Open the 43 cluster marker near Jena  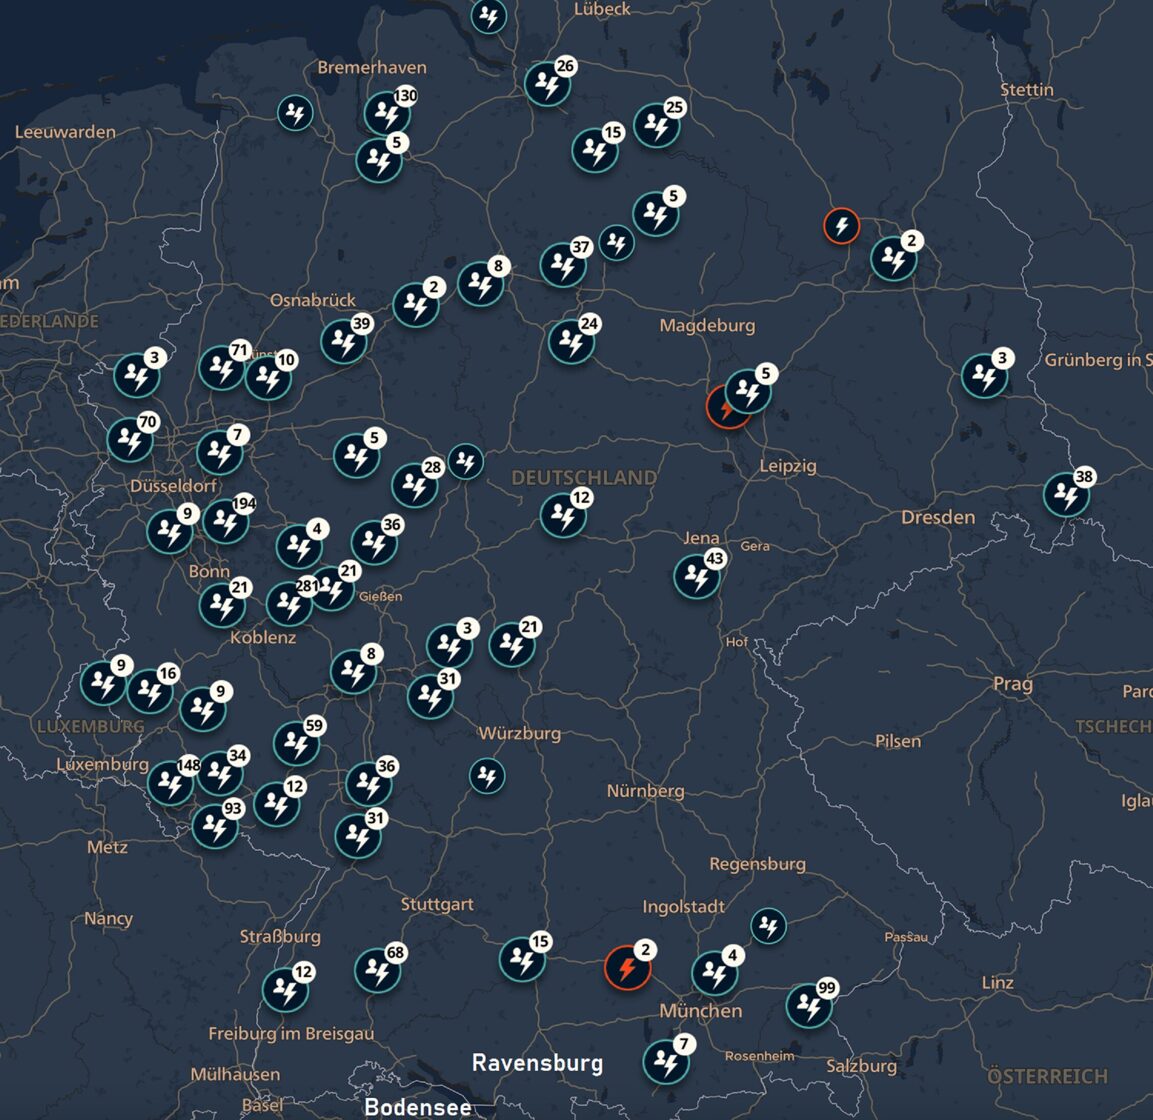click(696, 577)
